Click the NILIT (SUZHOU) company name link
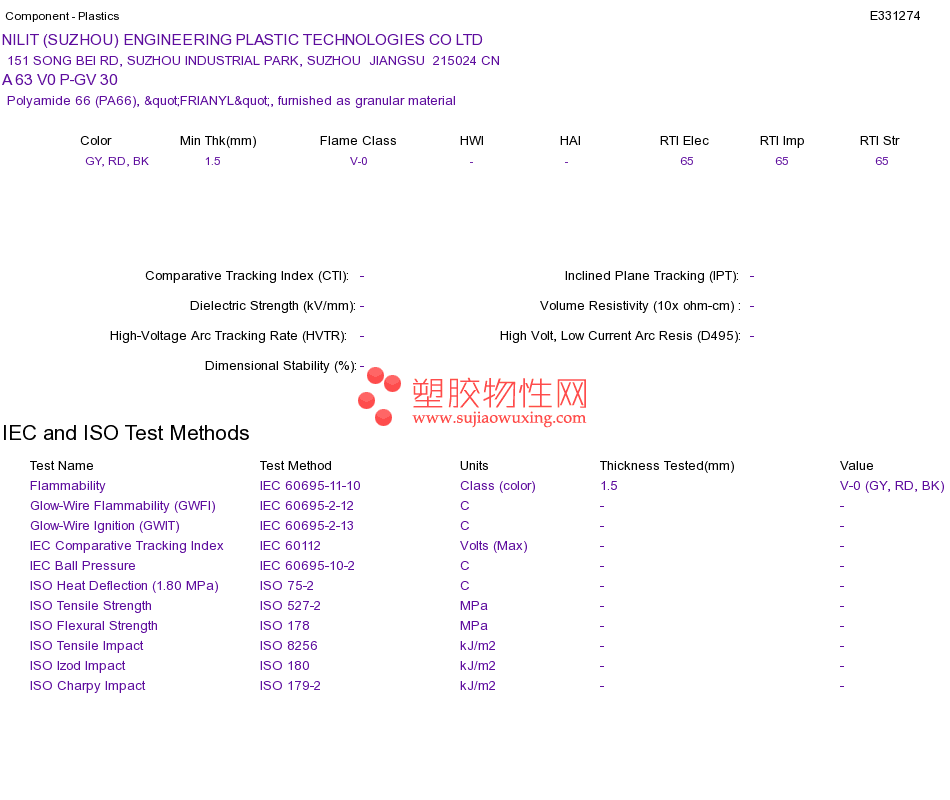 tap(242, 40)
